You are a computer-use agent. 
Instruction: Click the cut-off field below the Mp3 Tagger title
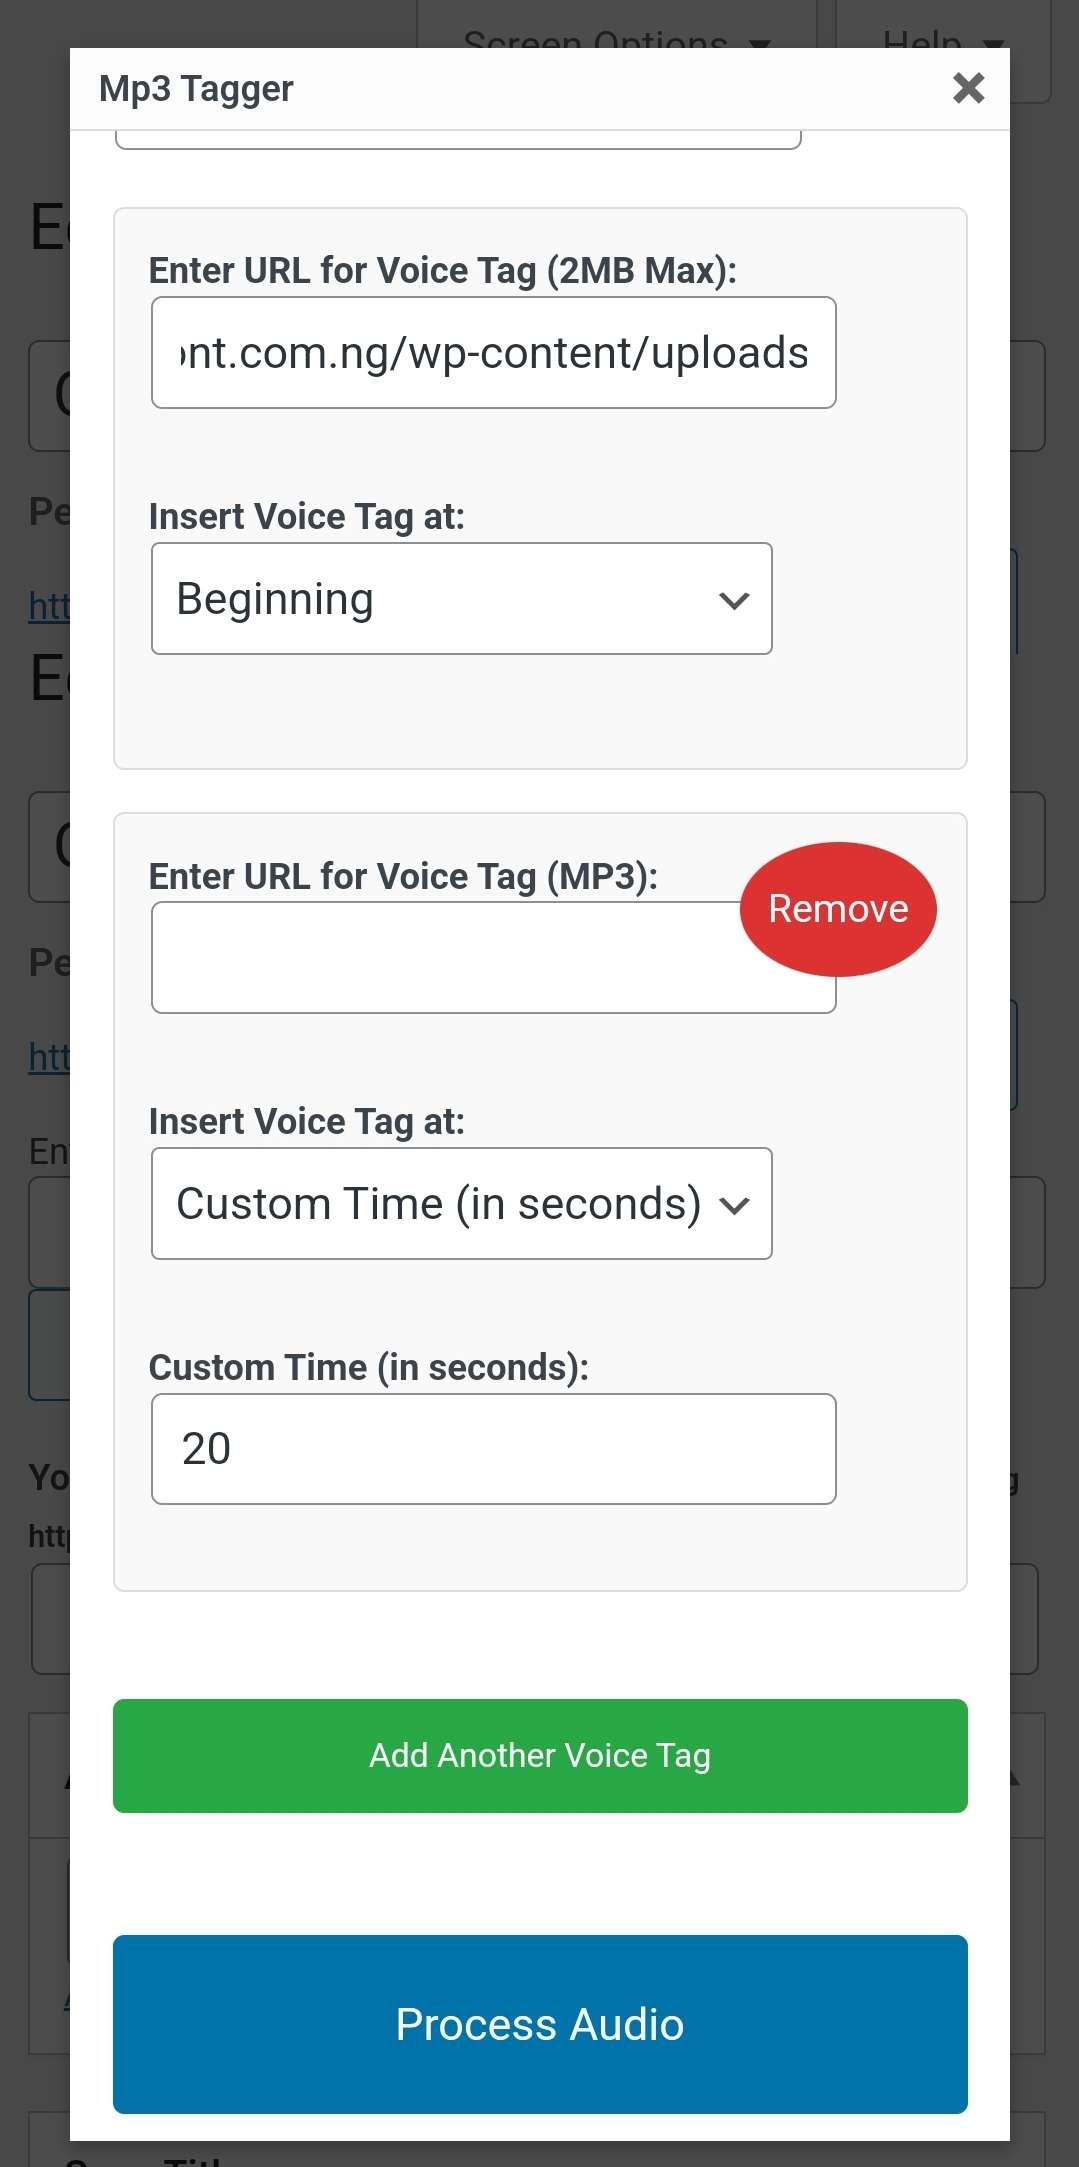pyautogui.click(x=458, y=140)
